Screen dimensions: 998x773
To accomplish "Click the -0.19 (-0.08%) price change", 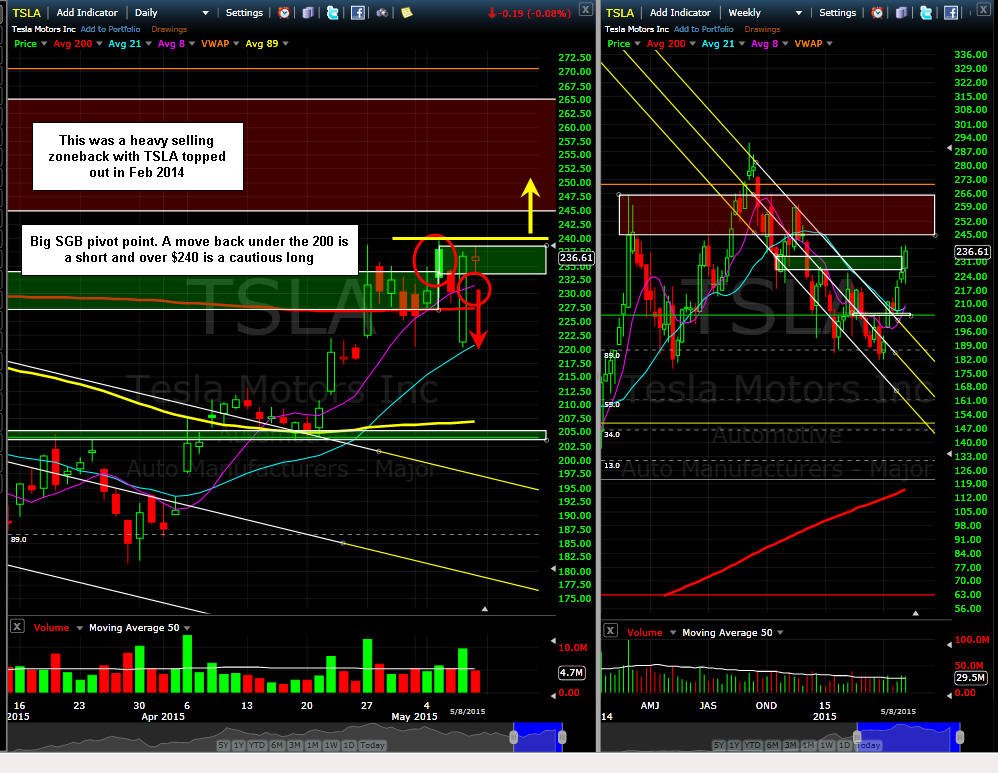I will (x=530, y=13).
